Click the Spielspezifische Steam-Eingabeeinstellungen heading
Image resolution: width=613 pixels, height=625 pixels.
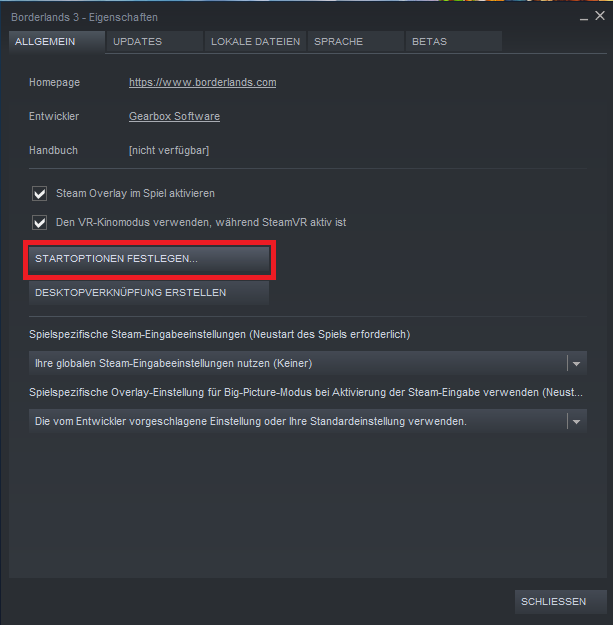tap(220, 334)
